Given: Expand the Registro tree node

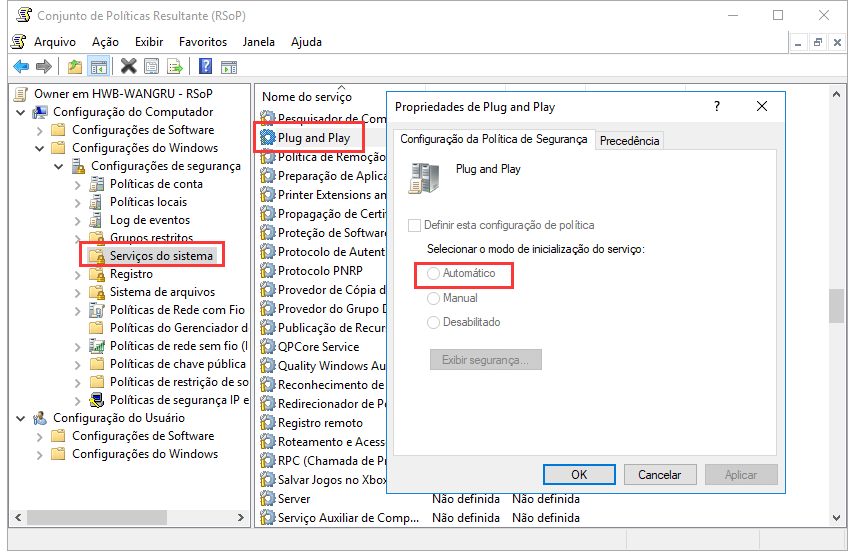Looking at the screenshot, I should (77, 274).
